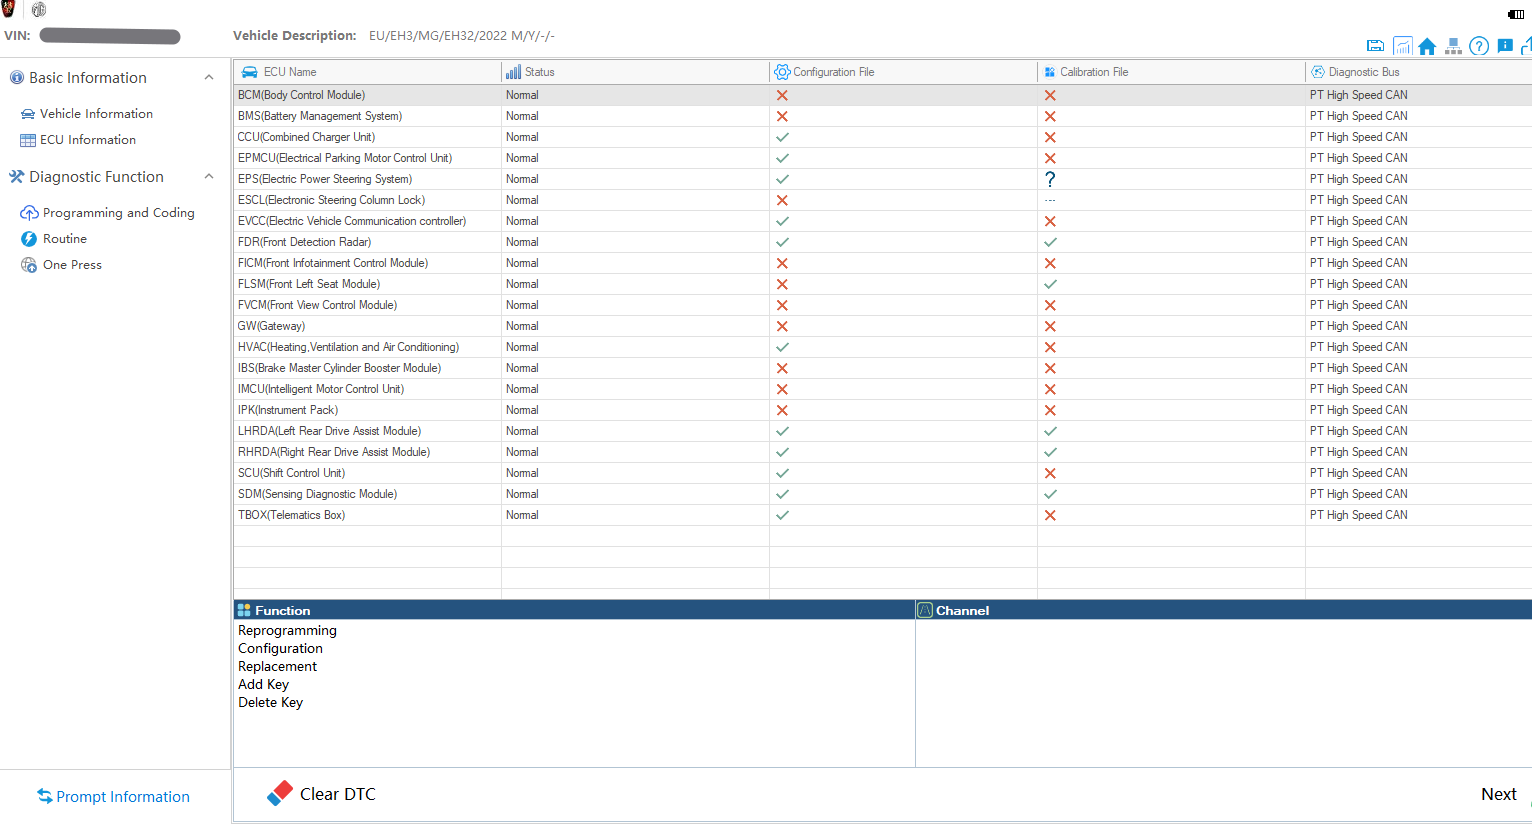Viewport: 1532px width, 824px height.
Task: Open the Prompt Information link
Action: point(122,797)
